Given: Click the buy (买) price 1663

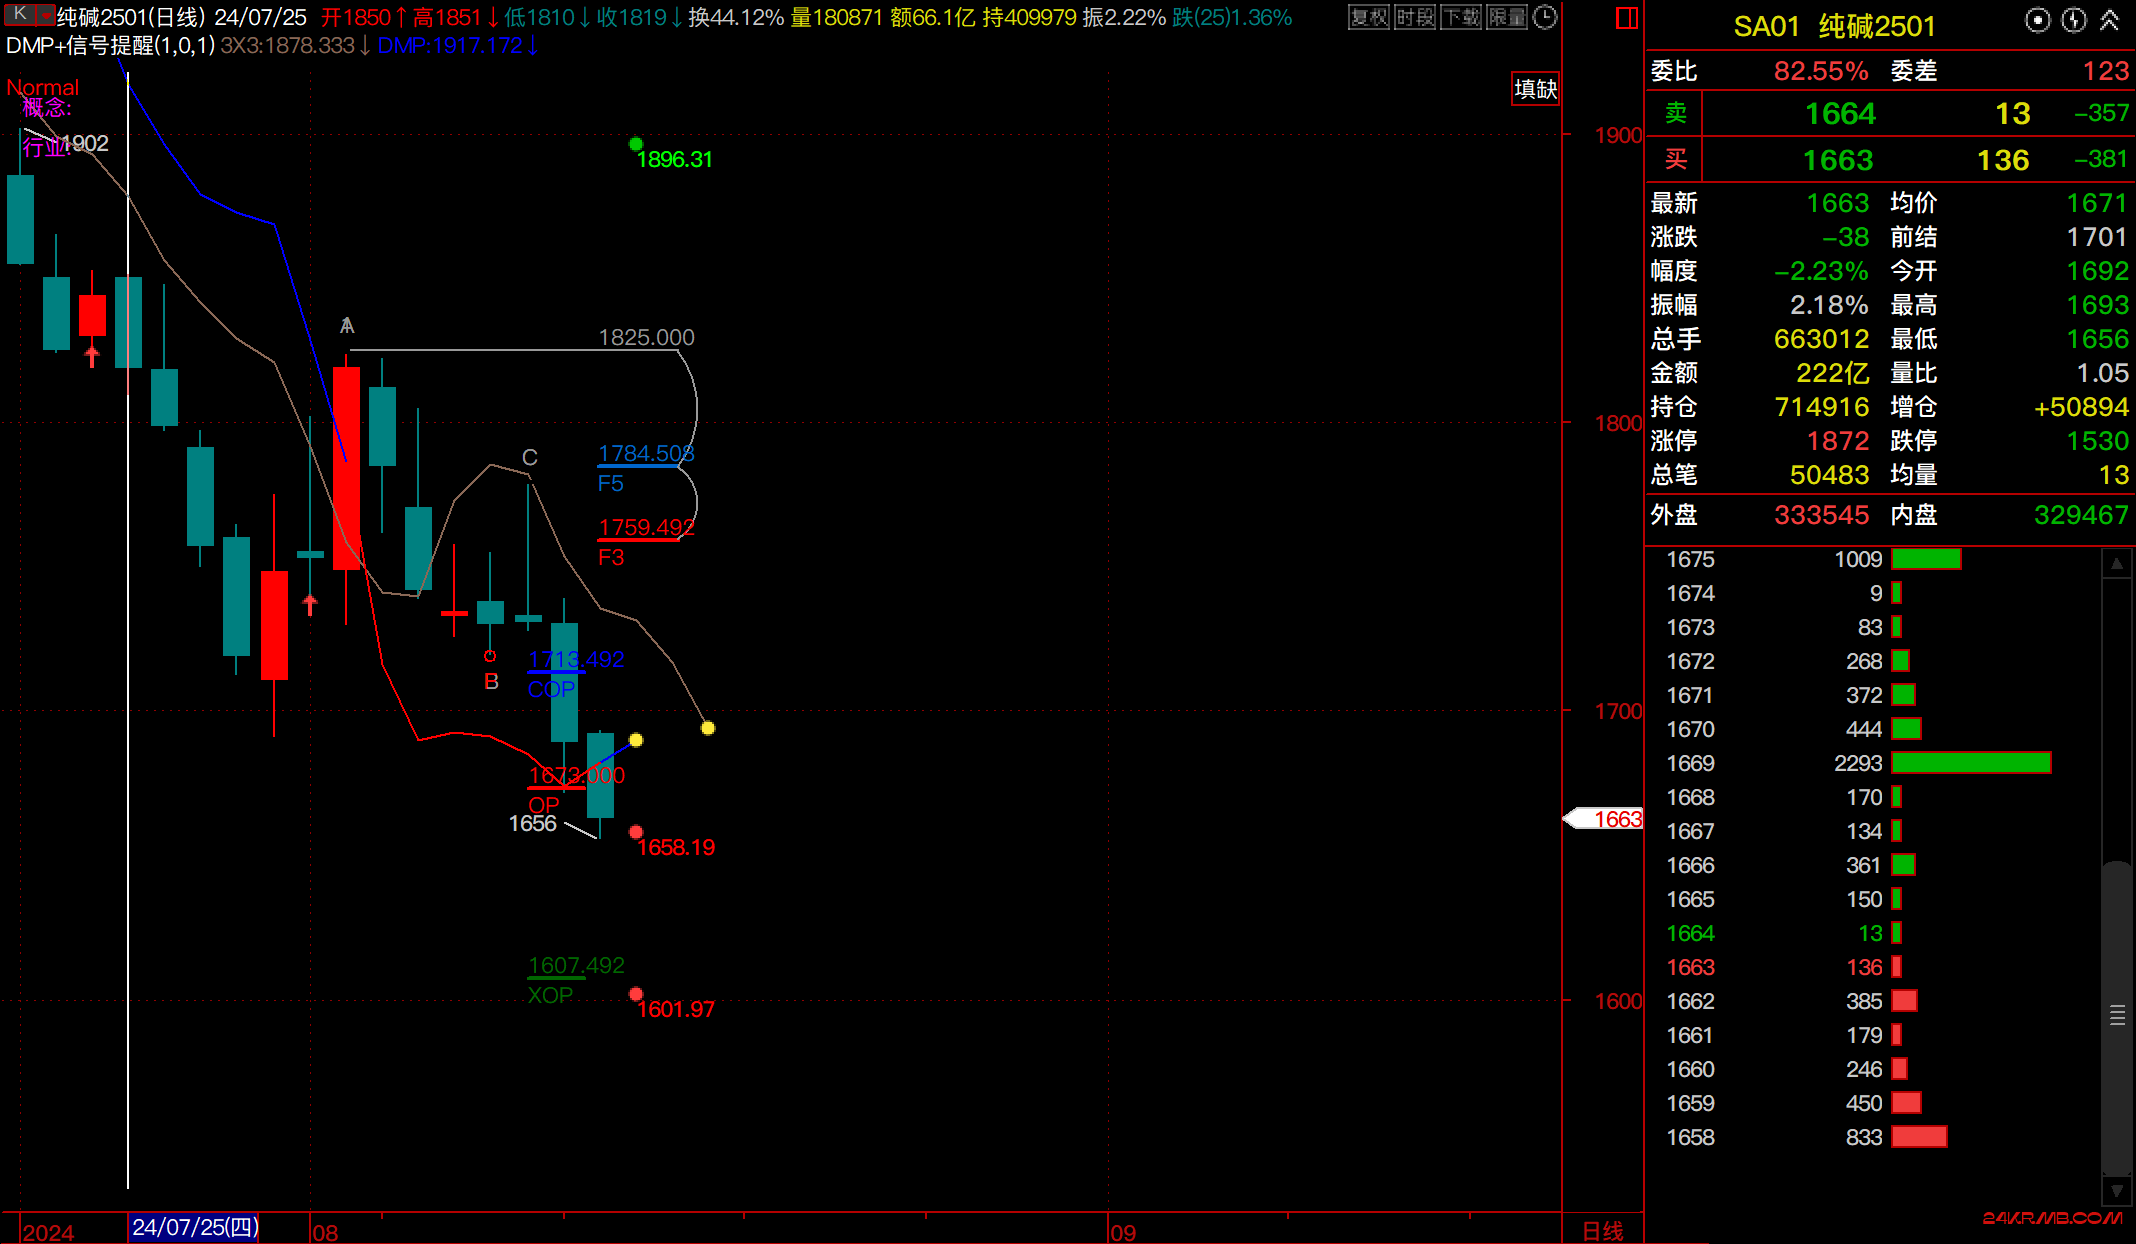Looking at the screenshot, I should (1837, 160).
